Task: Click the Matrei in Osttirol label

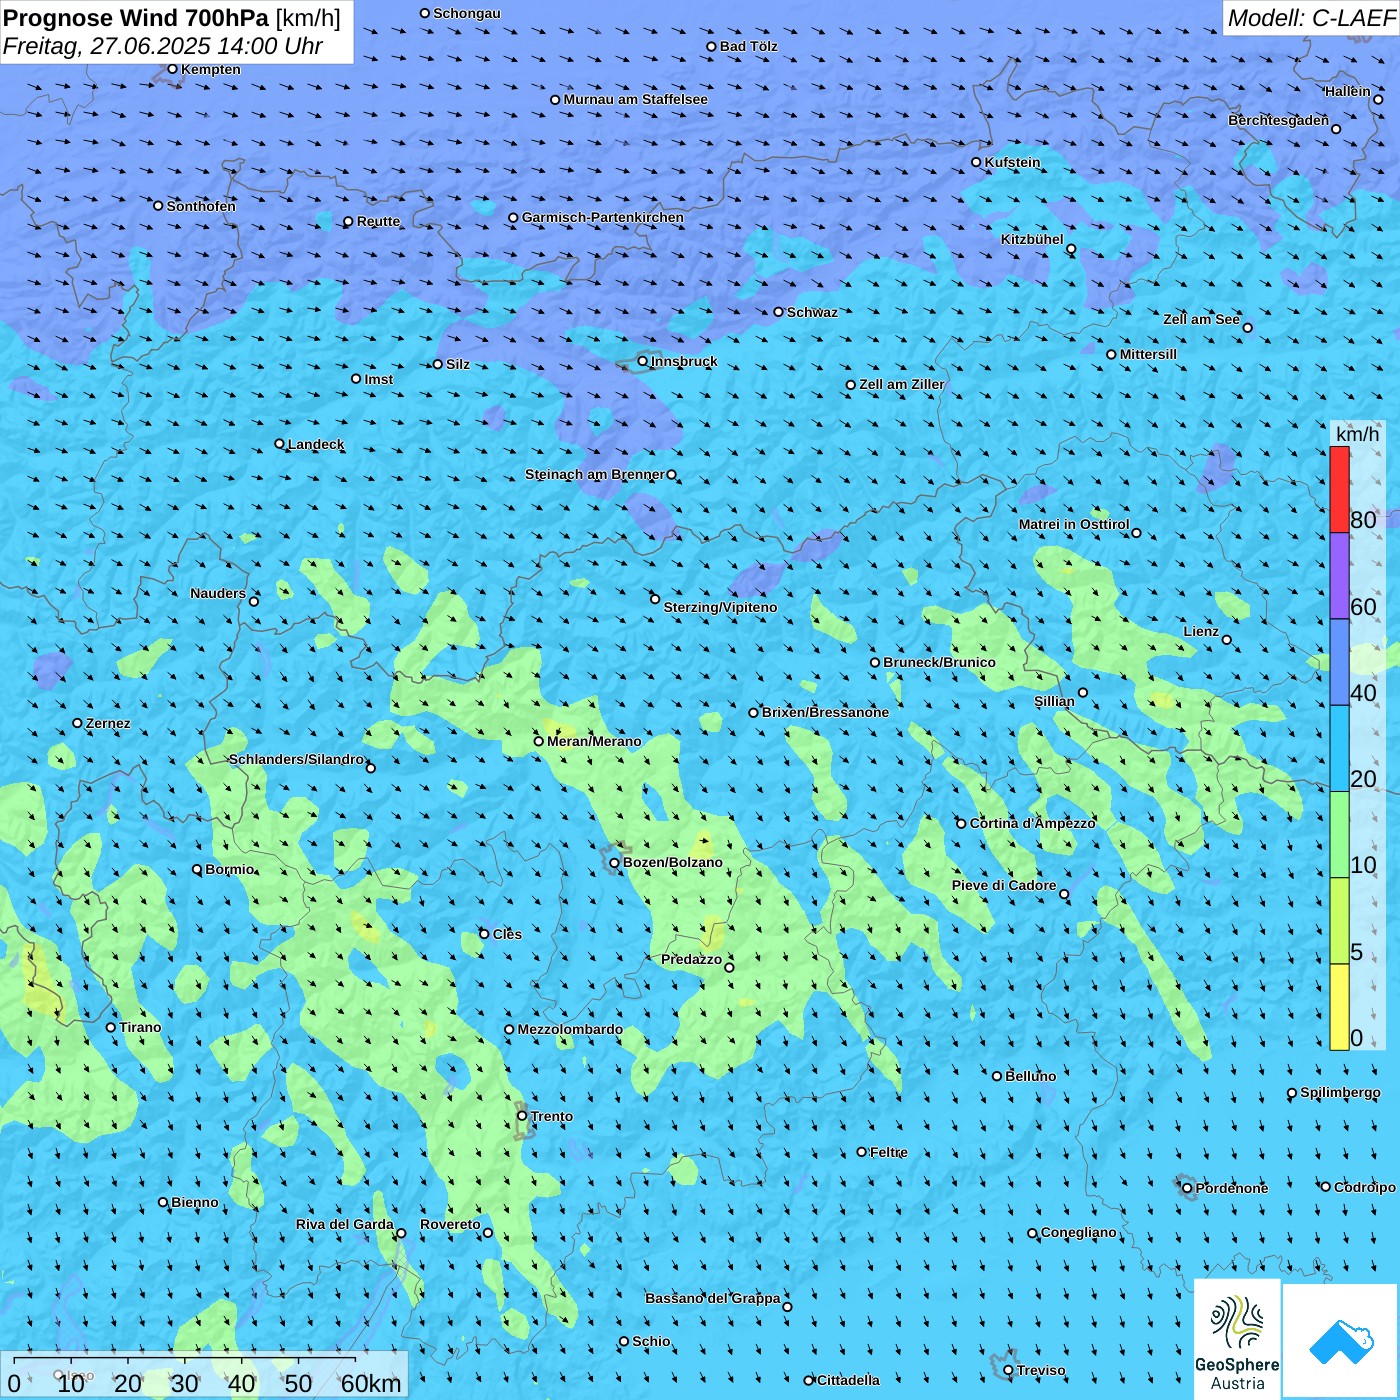Action: click(x=1074, y=524)
